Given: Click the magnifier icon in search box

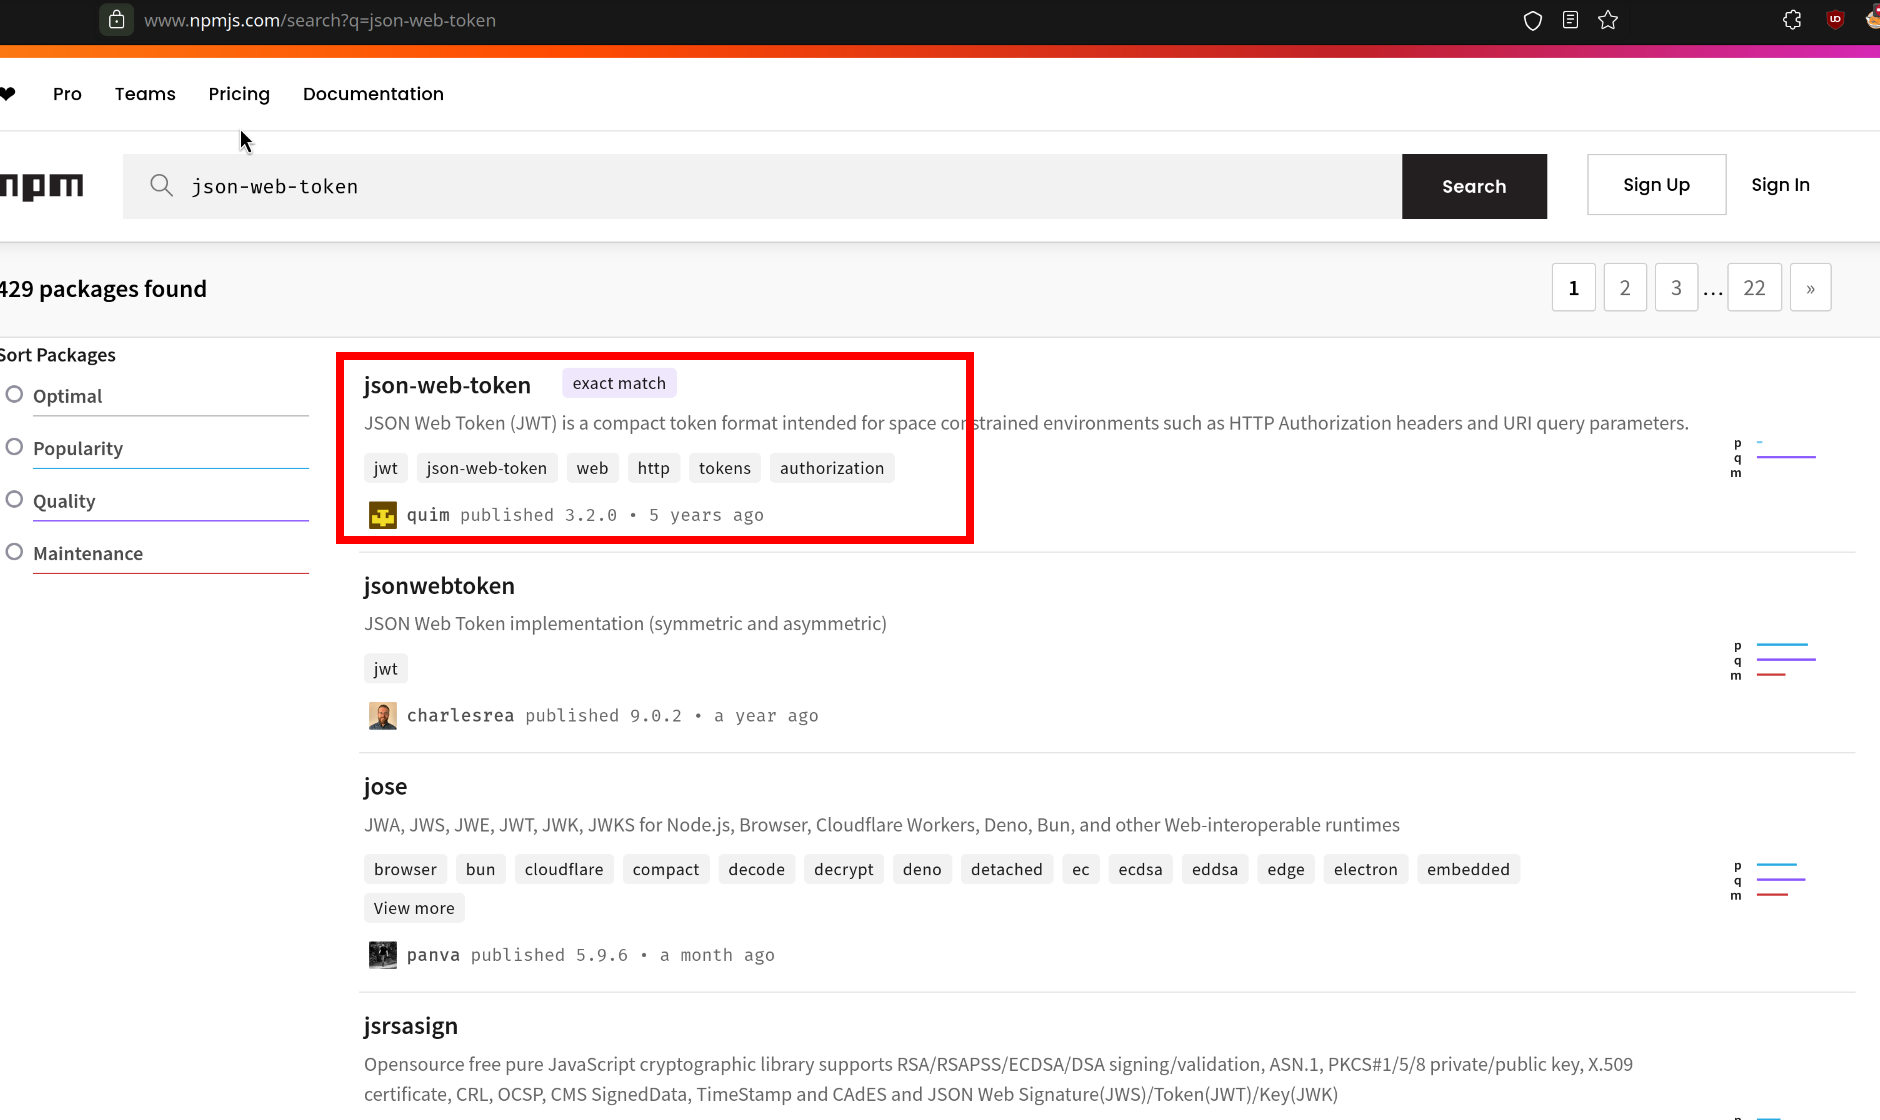Looking at the screenshot, I should (161, 185).
